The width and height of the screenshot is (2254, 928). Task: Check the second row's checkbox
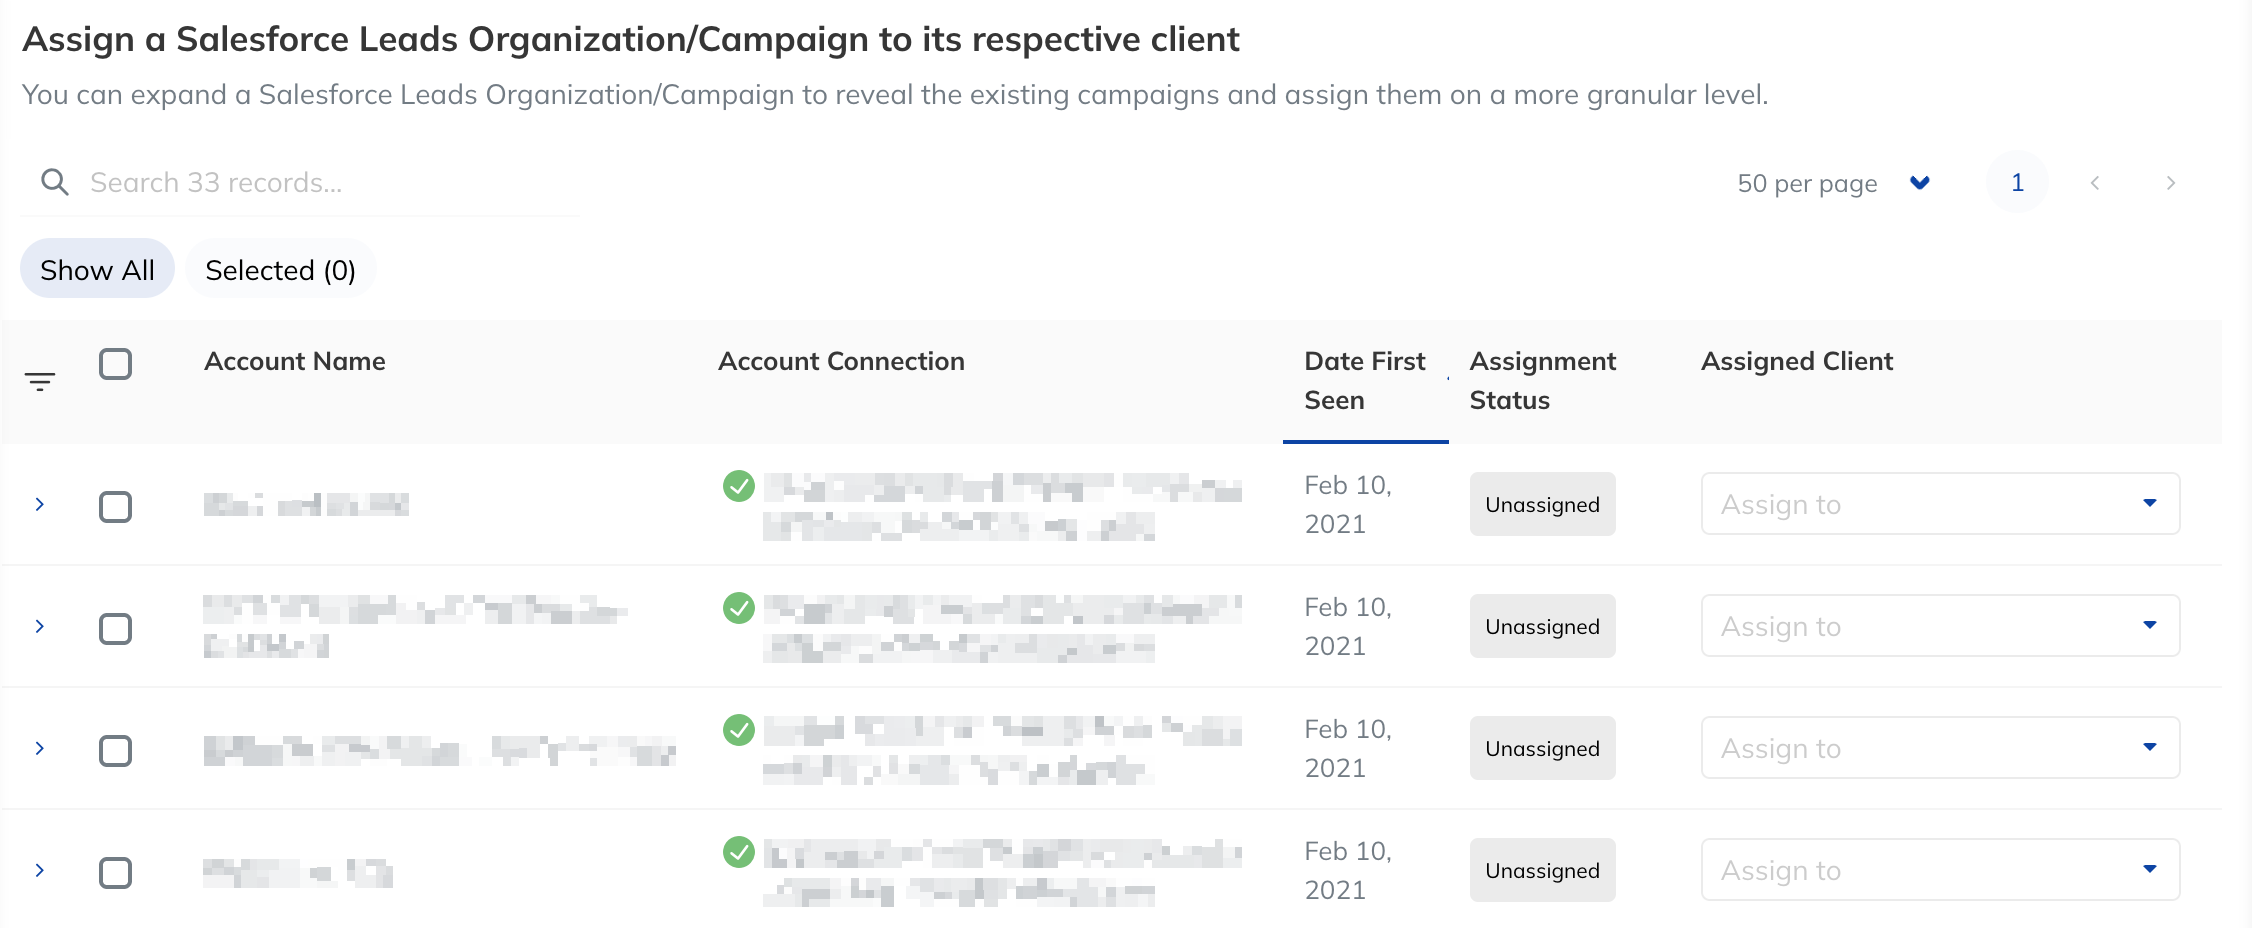[x=116, y=629]
